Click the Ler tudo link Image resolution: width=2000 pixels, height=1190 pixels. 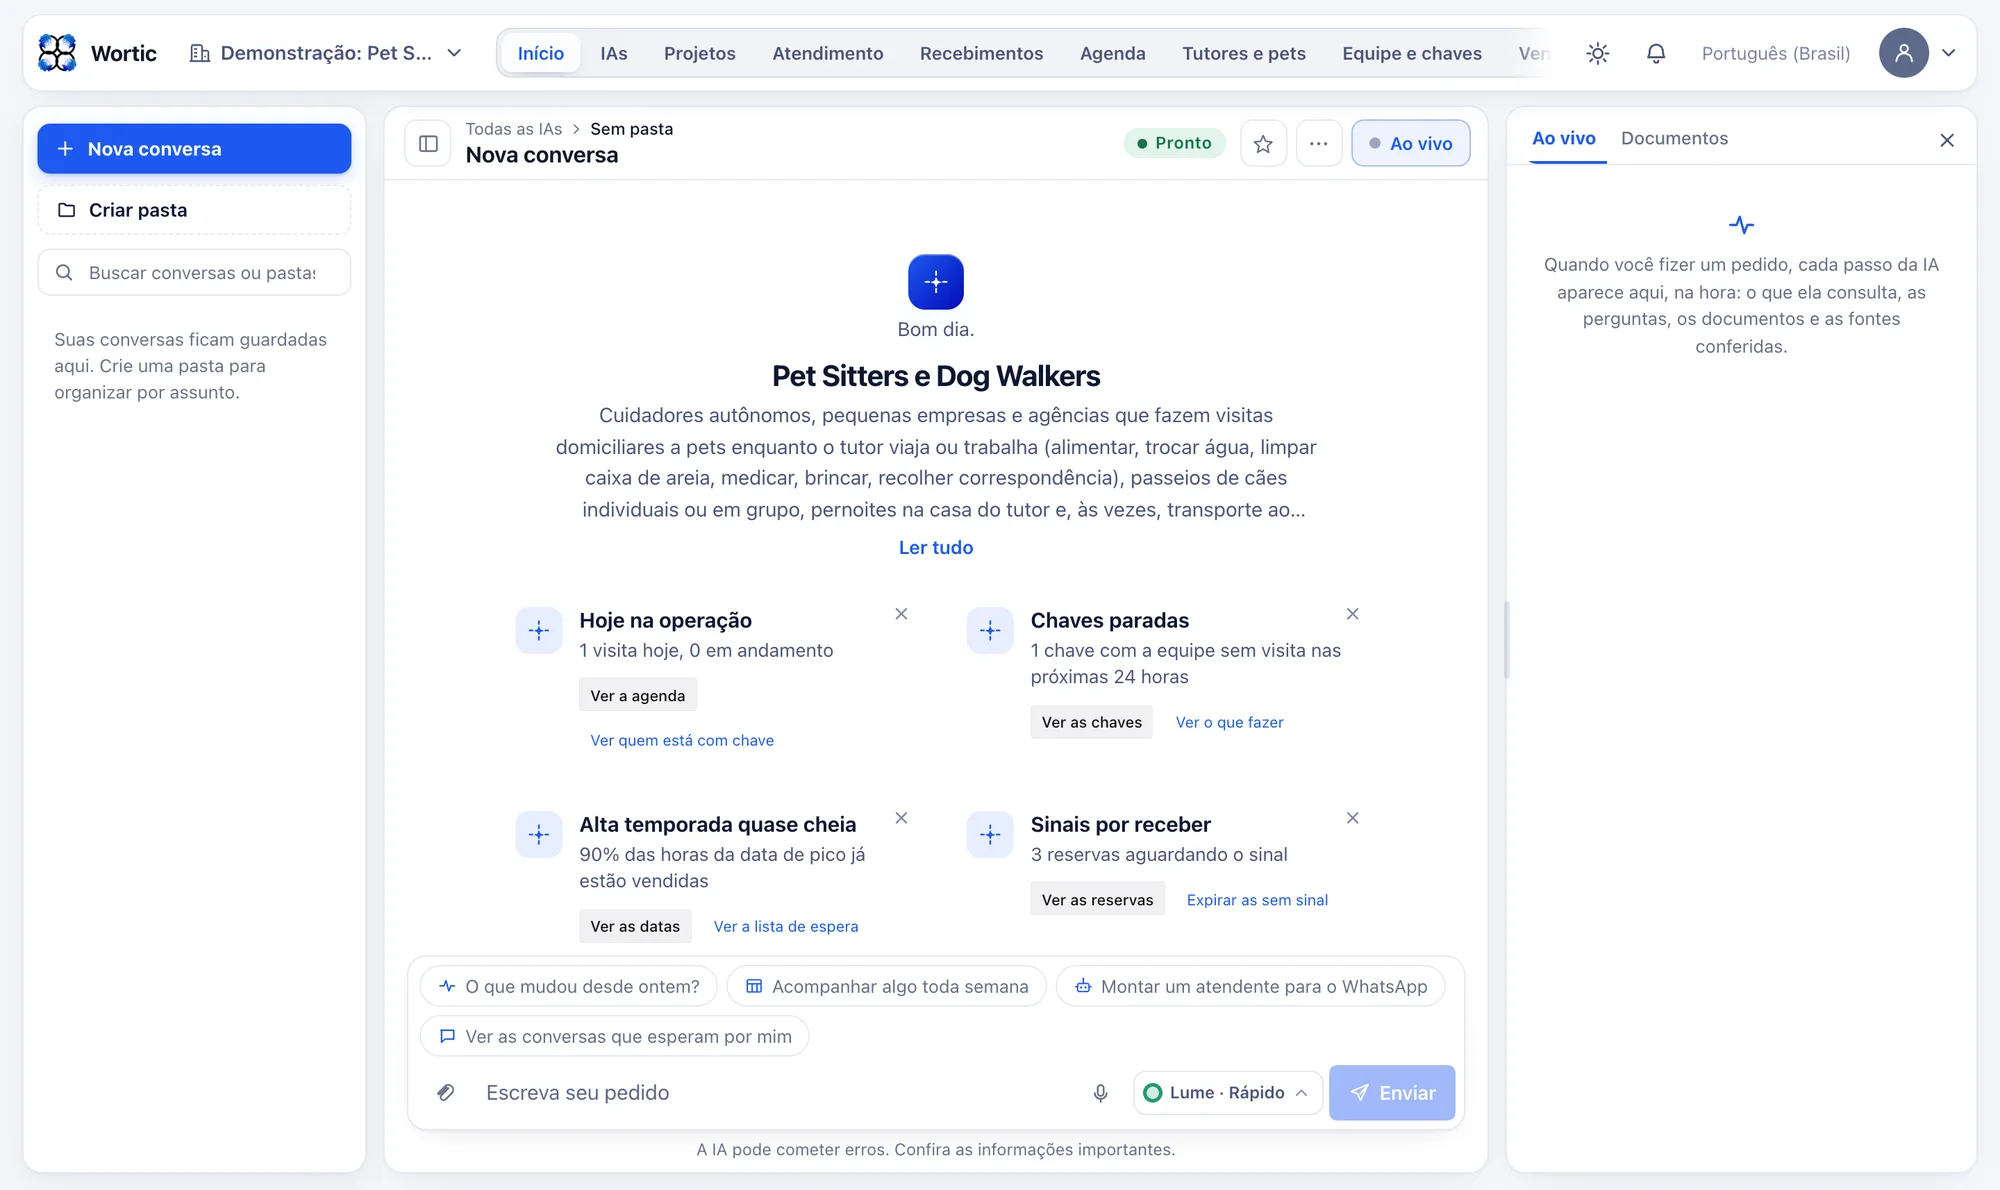[x=936, y=547]
